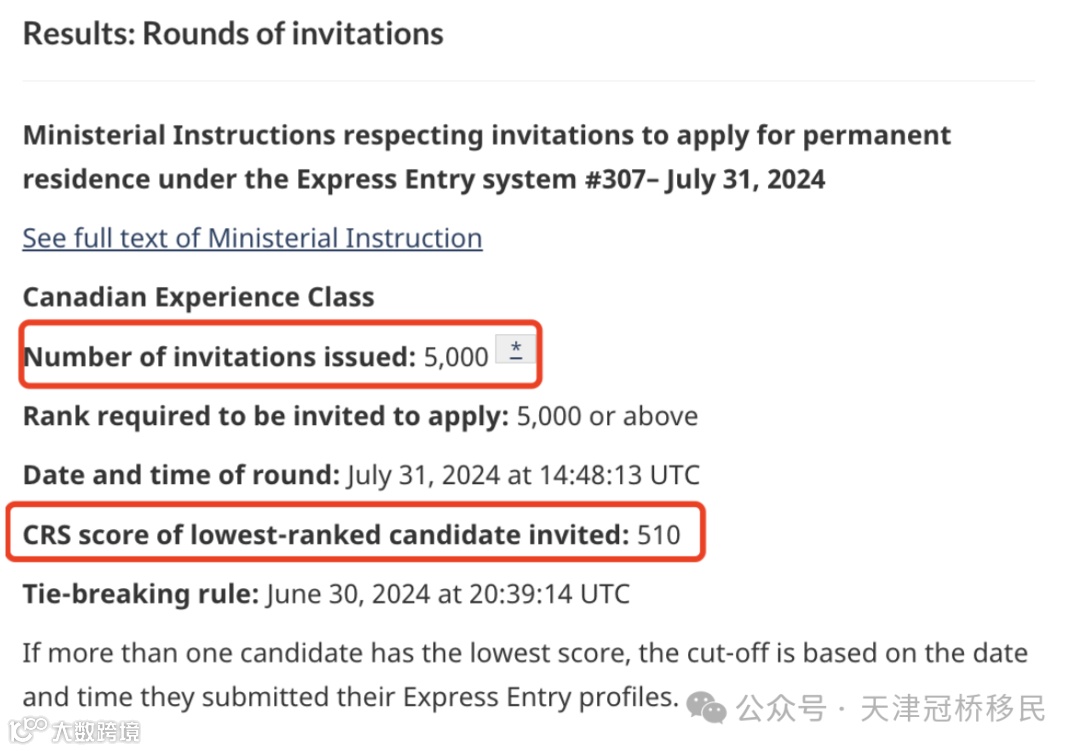Click the June 30, 2024 tie-breaking timestamp
Viewport: 1080px width, 751px height.
pos(448,593)
